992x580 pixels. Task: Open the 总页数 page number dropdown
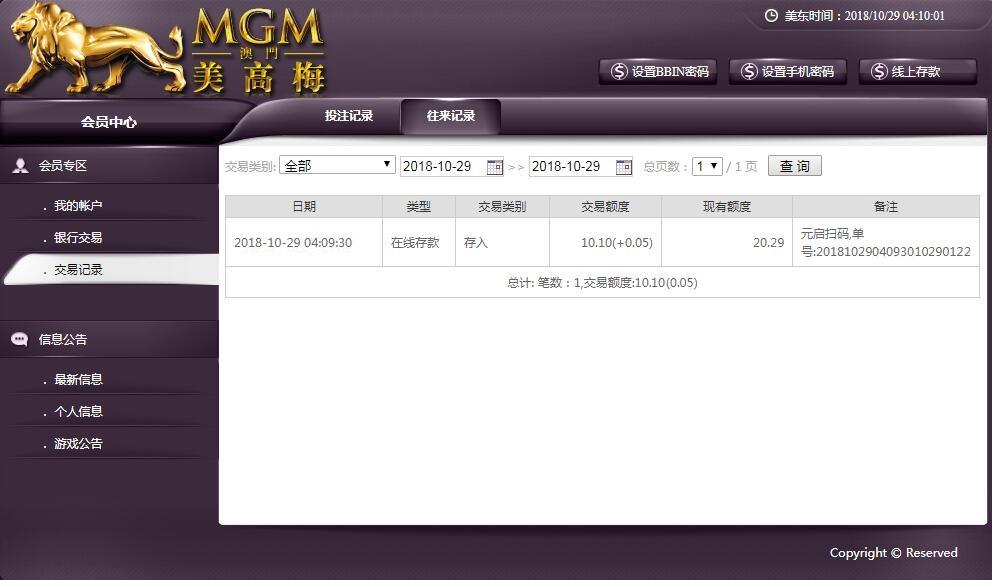pos(707,166)
